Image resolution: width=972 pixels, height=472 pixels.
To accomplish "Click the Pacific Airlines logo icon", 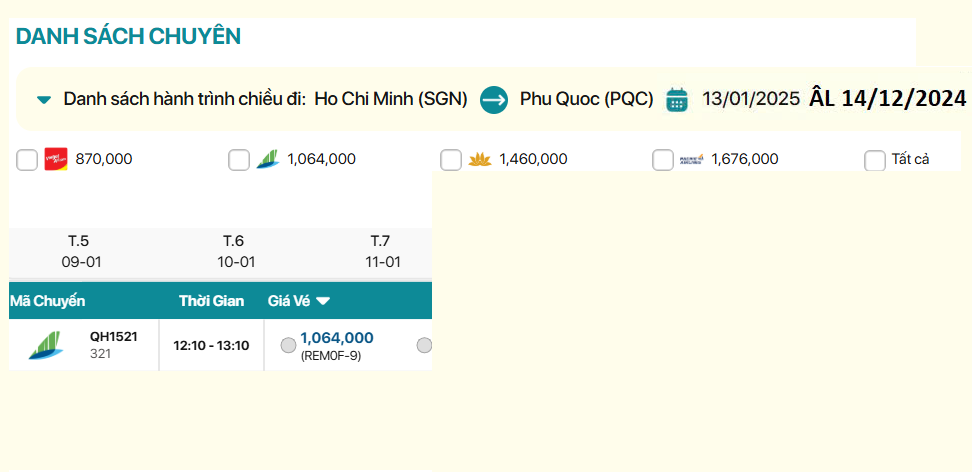I will 691,159.
